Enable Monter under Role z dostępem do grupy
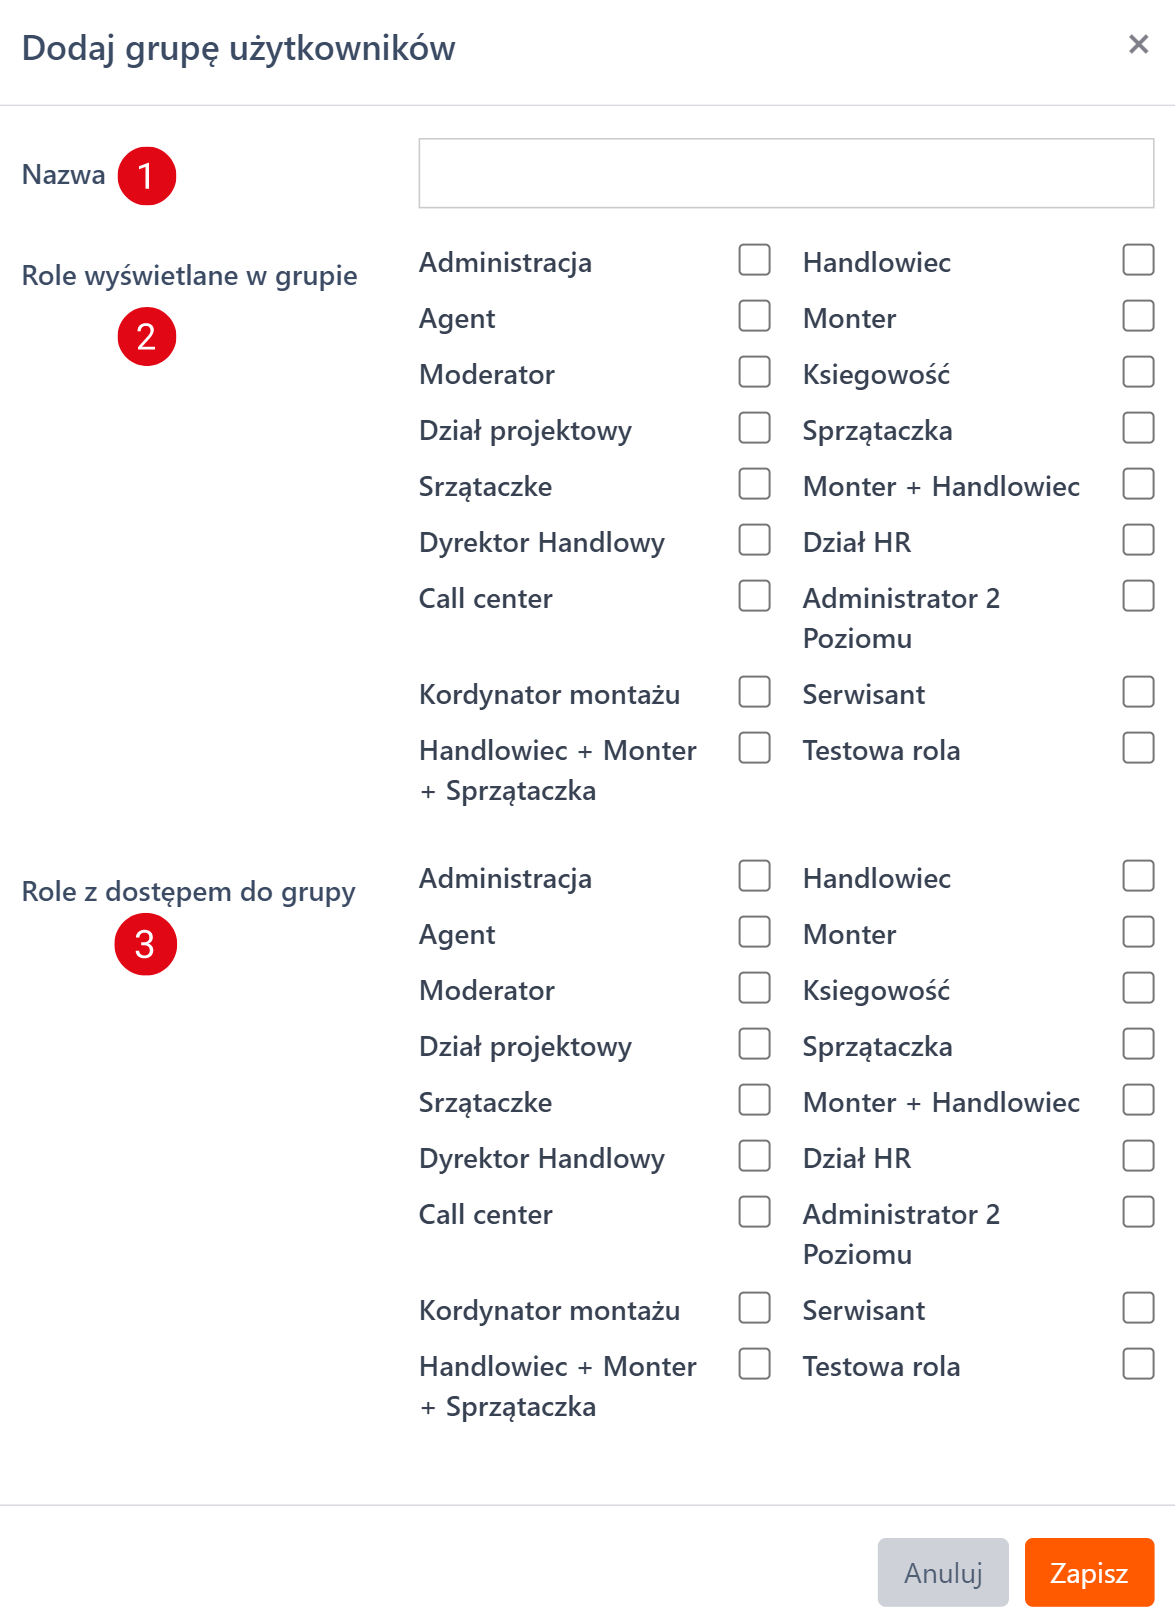 click(x=1138, y=932)
